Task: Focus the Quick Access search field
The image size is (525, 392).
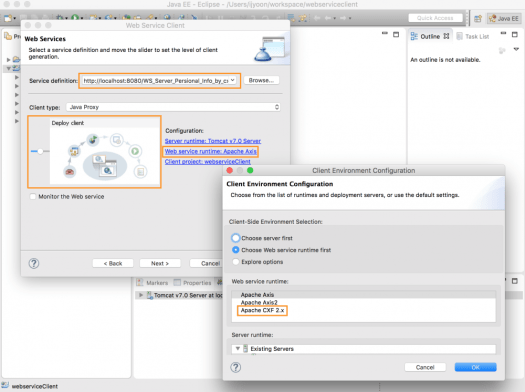Action: pyautogui.click(x=435, y=18)
